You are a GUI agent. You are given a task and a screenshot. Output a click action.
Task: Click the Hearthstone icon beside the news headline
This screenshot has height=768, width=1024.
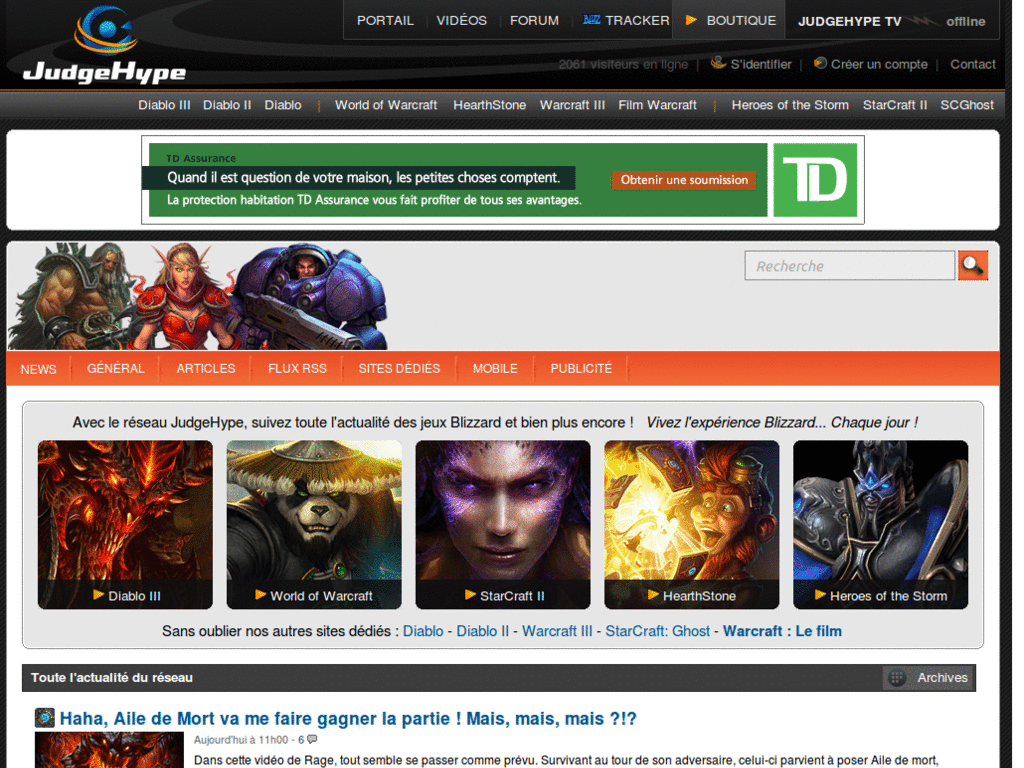44,718
